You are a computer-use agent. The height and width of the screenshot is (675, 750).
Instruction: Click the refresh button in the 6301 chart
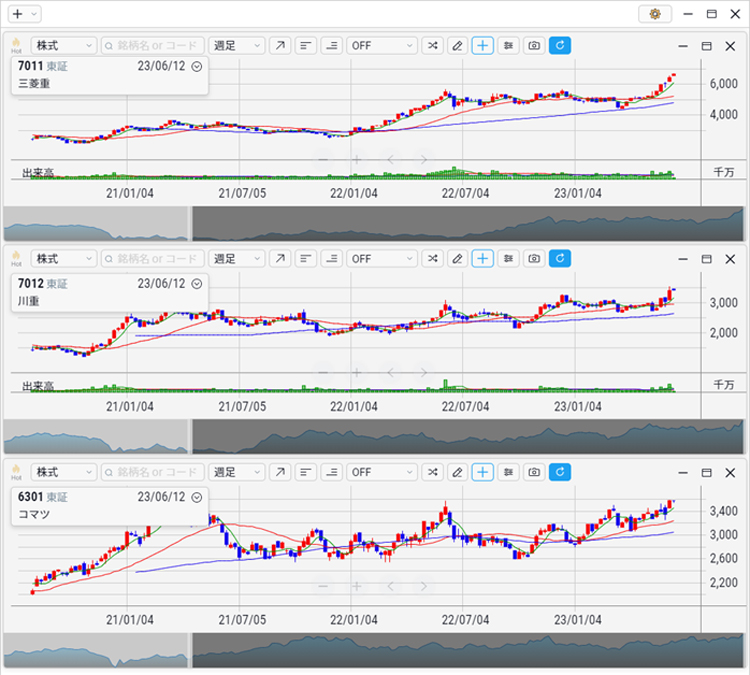(x=560, y=472)
